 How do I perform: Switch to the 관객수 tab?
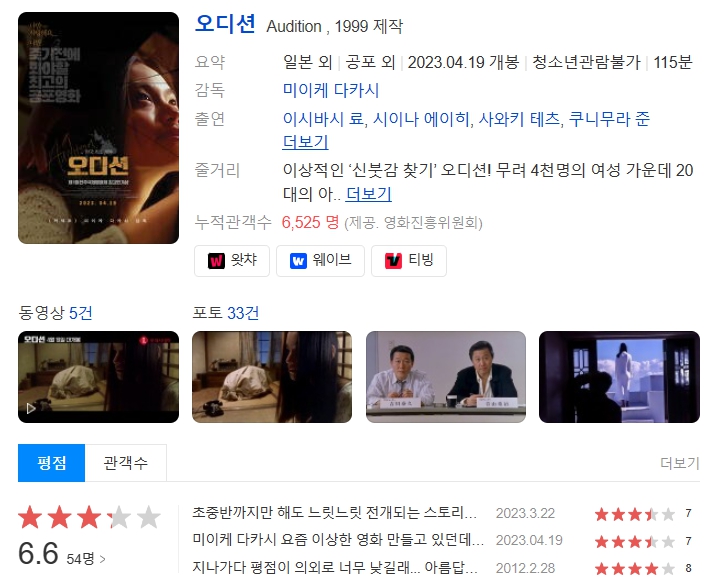point(125,462)
